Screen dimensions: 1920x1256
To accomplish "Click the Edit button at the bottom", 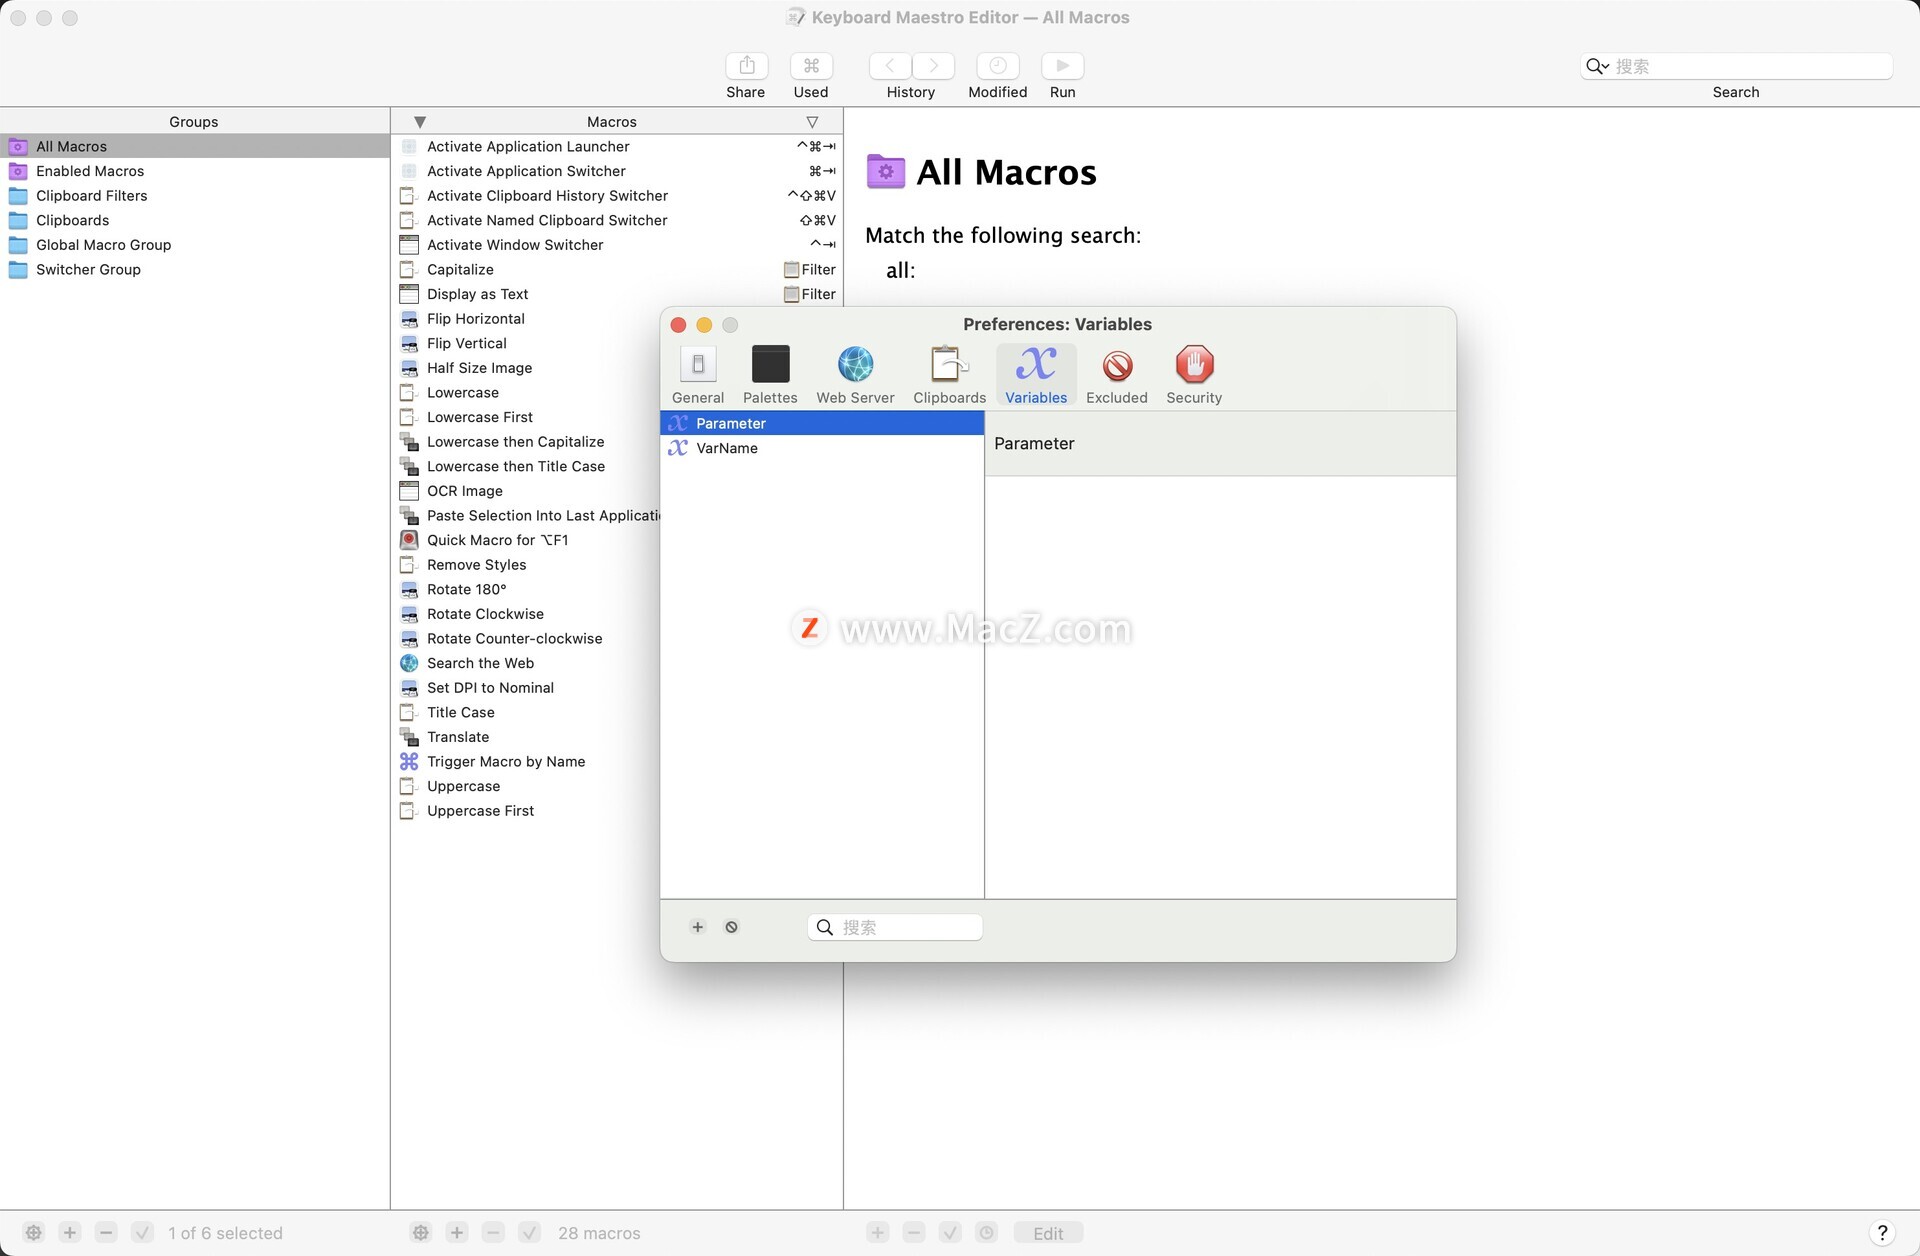I will (x=1048, y=1233).
